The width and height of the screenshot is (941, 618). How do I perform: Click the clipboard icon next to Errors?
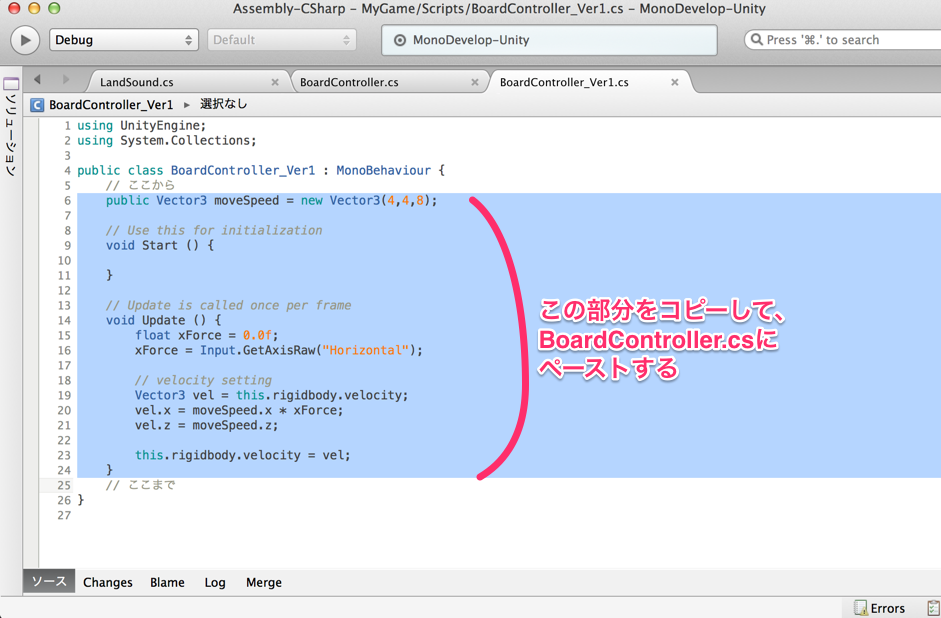[x=933, y=608]
